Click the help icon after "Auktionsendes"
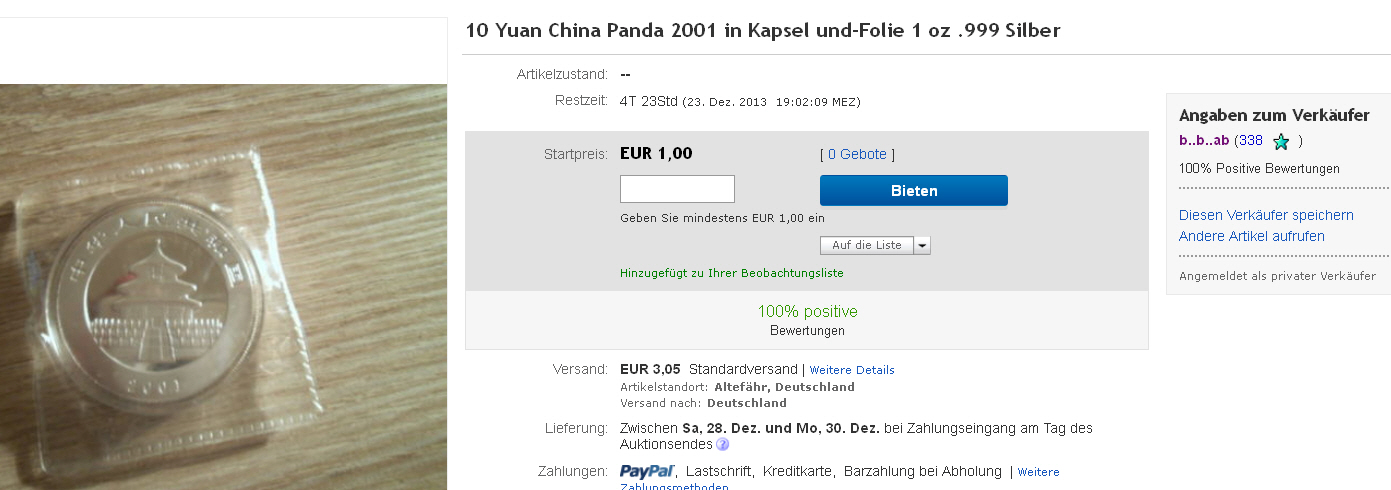Image resolution: width=1391 pixels, height=490 pixels. tap(722, 445)
